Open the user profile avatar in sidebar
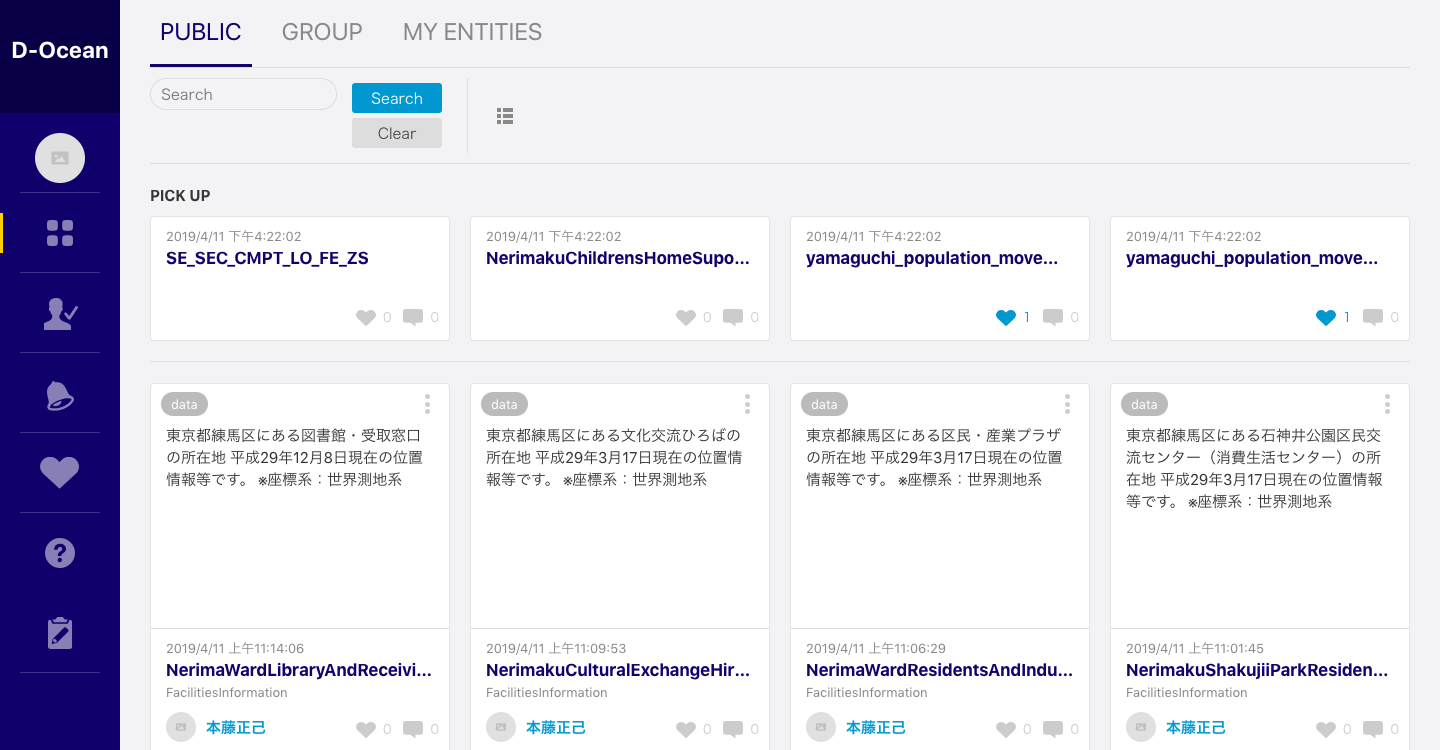 click(x=60, y=158)
